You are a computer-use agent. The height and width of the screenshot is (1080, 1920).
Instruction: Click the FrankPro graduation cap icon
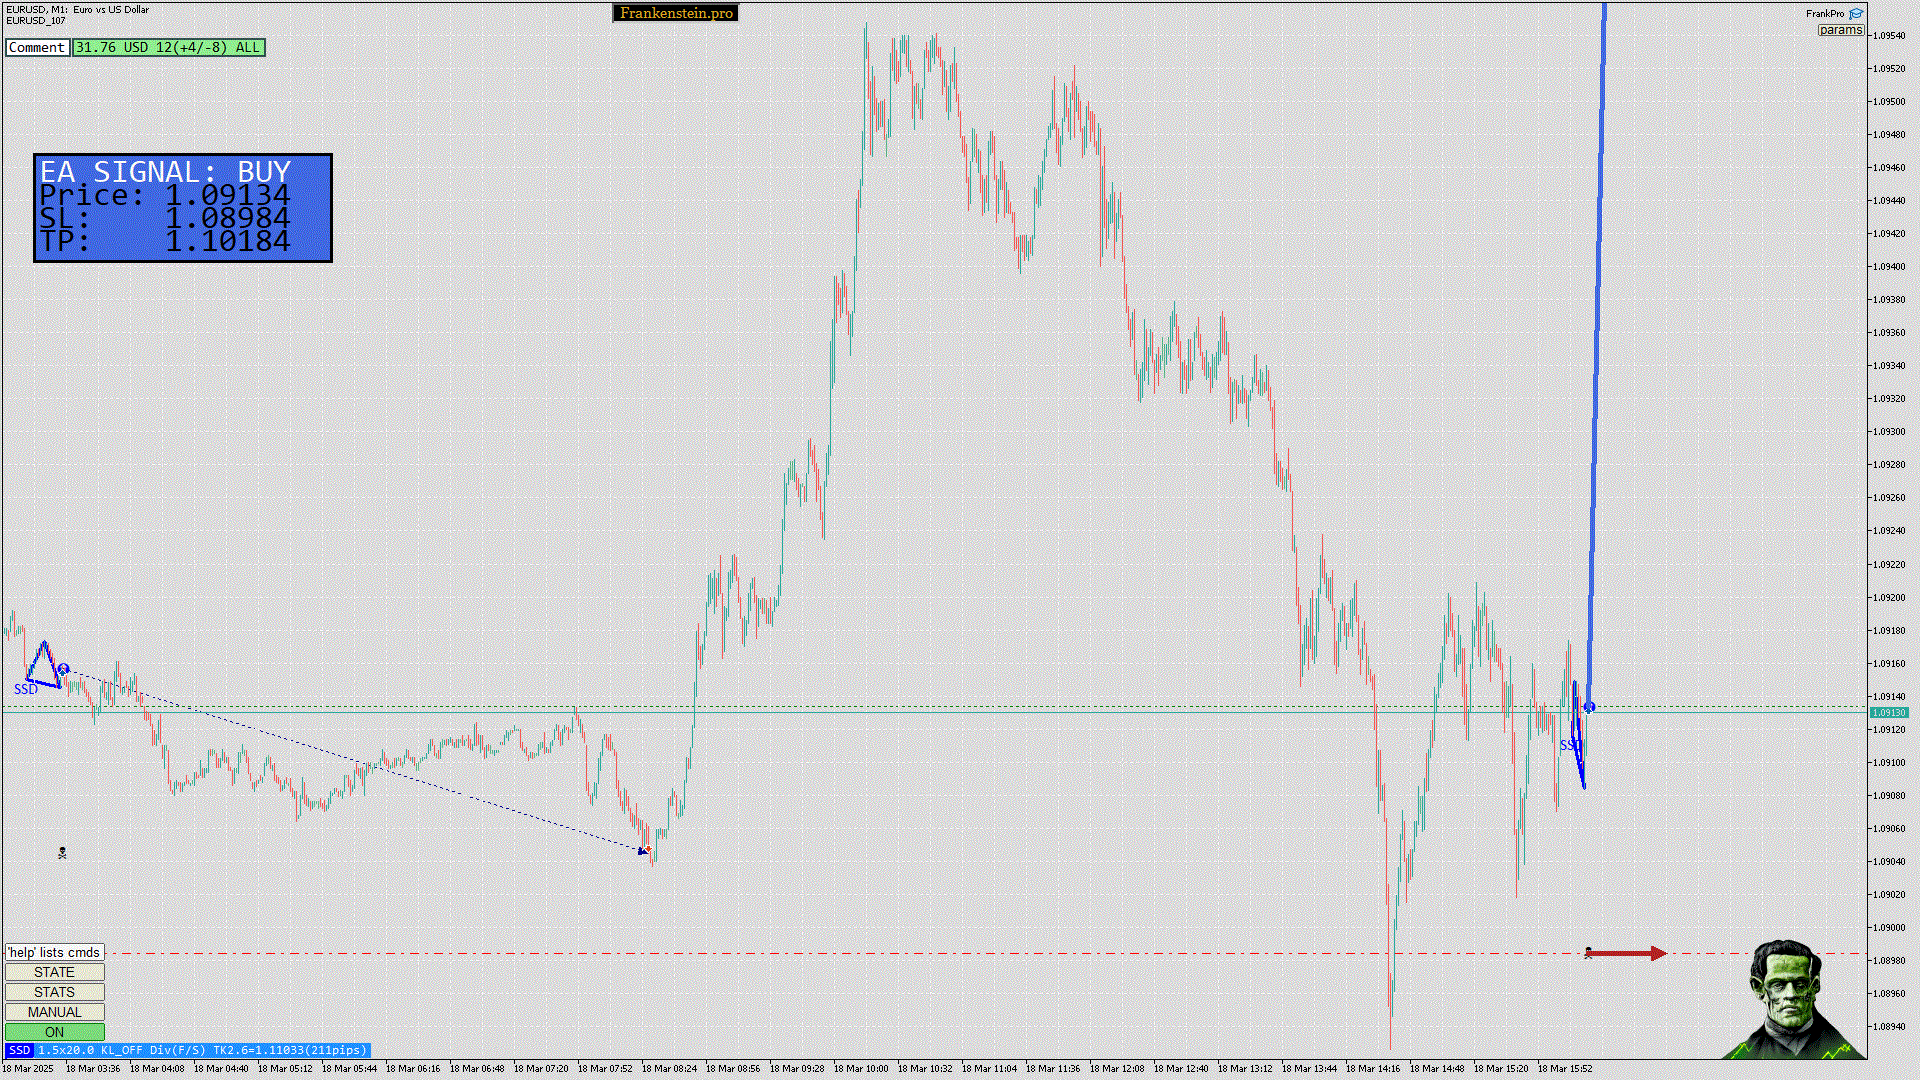pos(1856,14)
